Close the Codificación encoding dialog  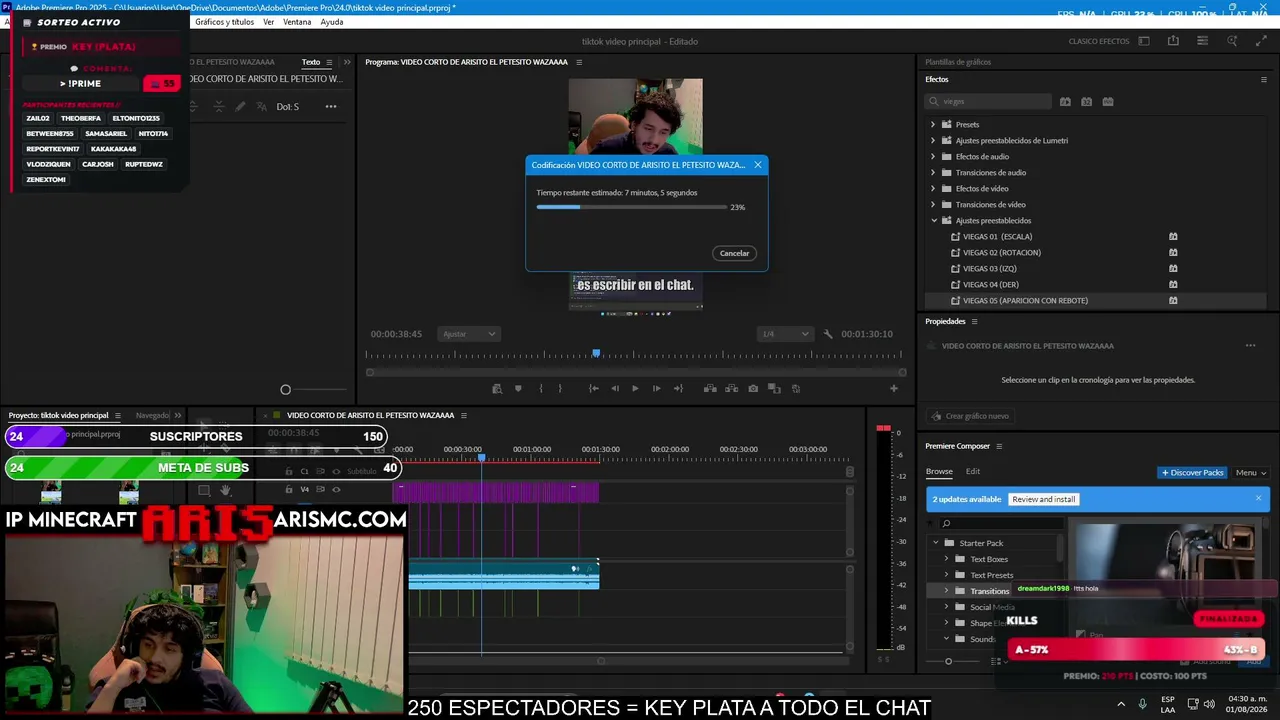tap(758, 165)
